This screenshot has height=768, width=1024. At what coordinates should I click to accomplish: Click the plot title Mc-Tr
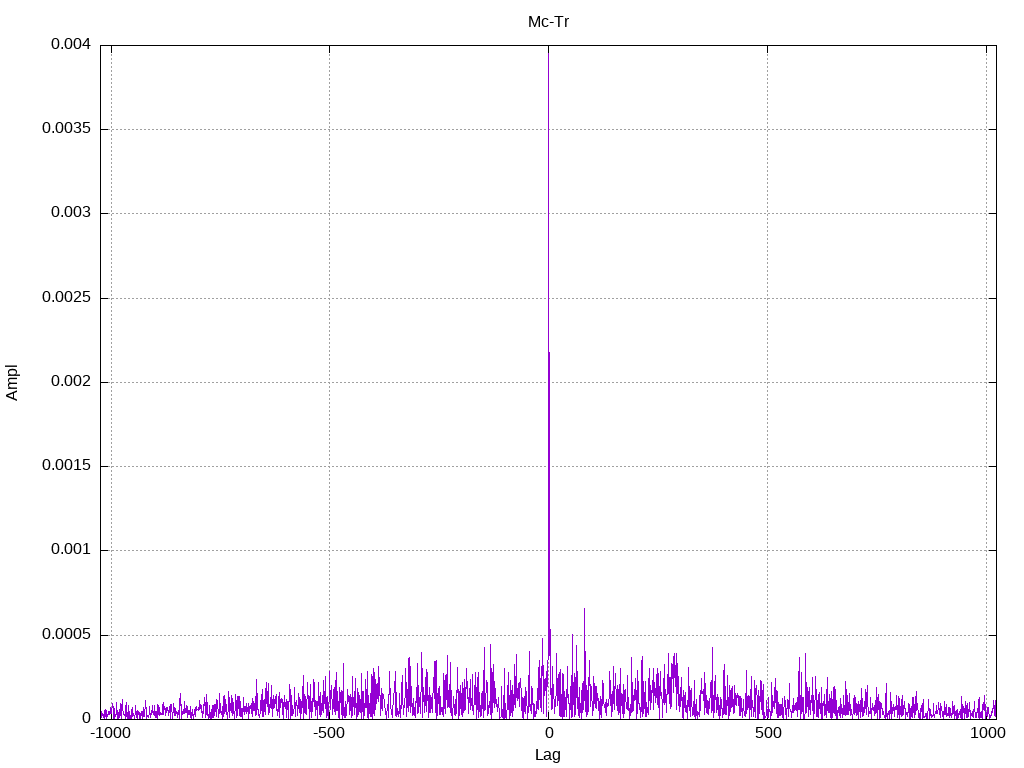(548, 22)
